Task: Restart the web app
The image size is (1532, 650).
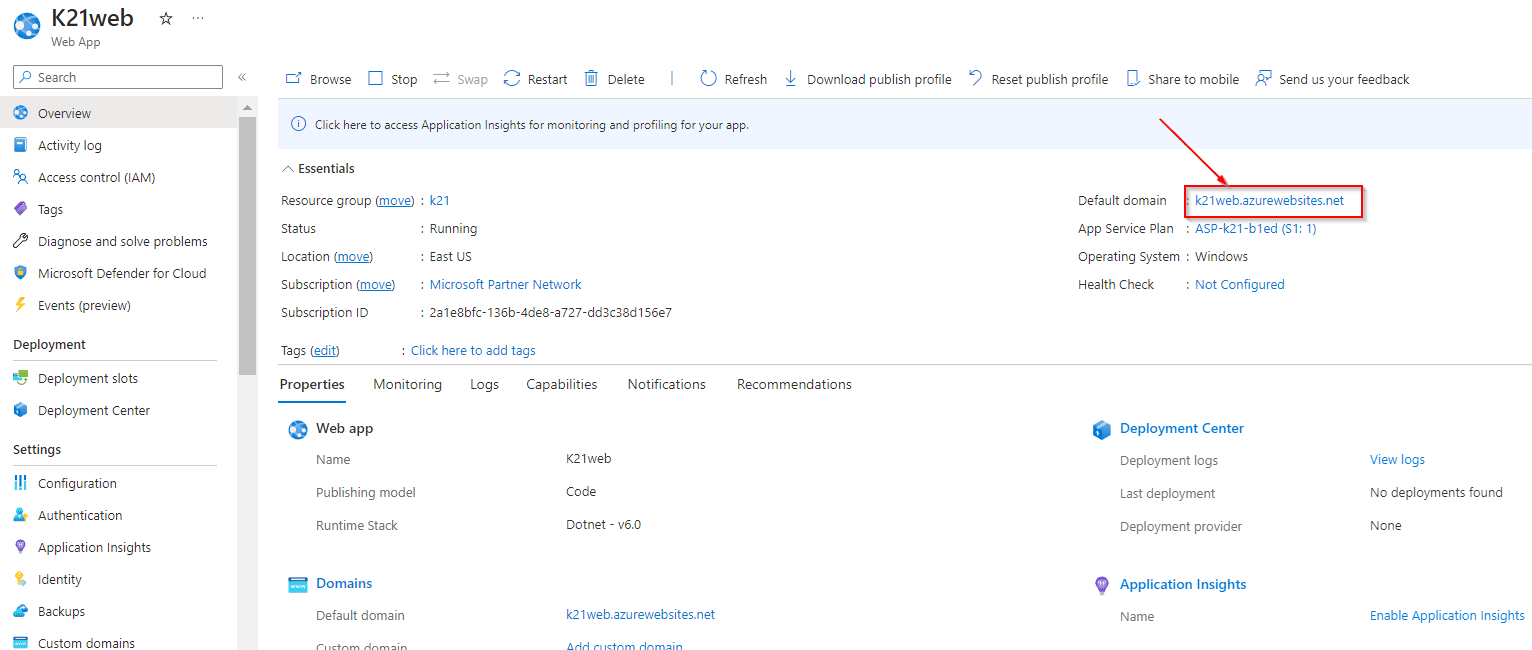Action: [x=534, y=78]
